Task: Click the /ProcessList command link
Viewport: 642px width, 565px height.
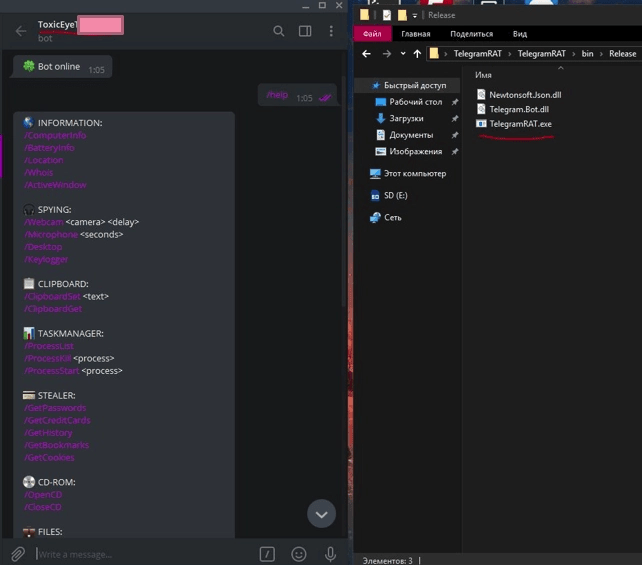Action: point(49,346)
